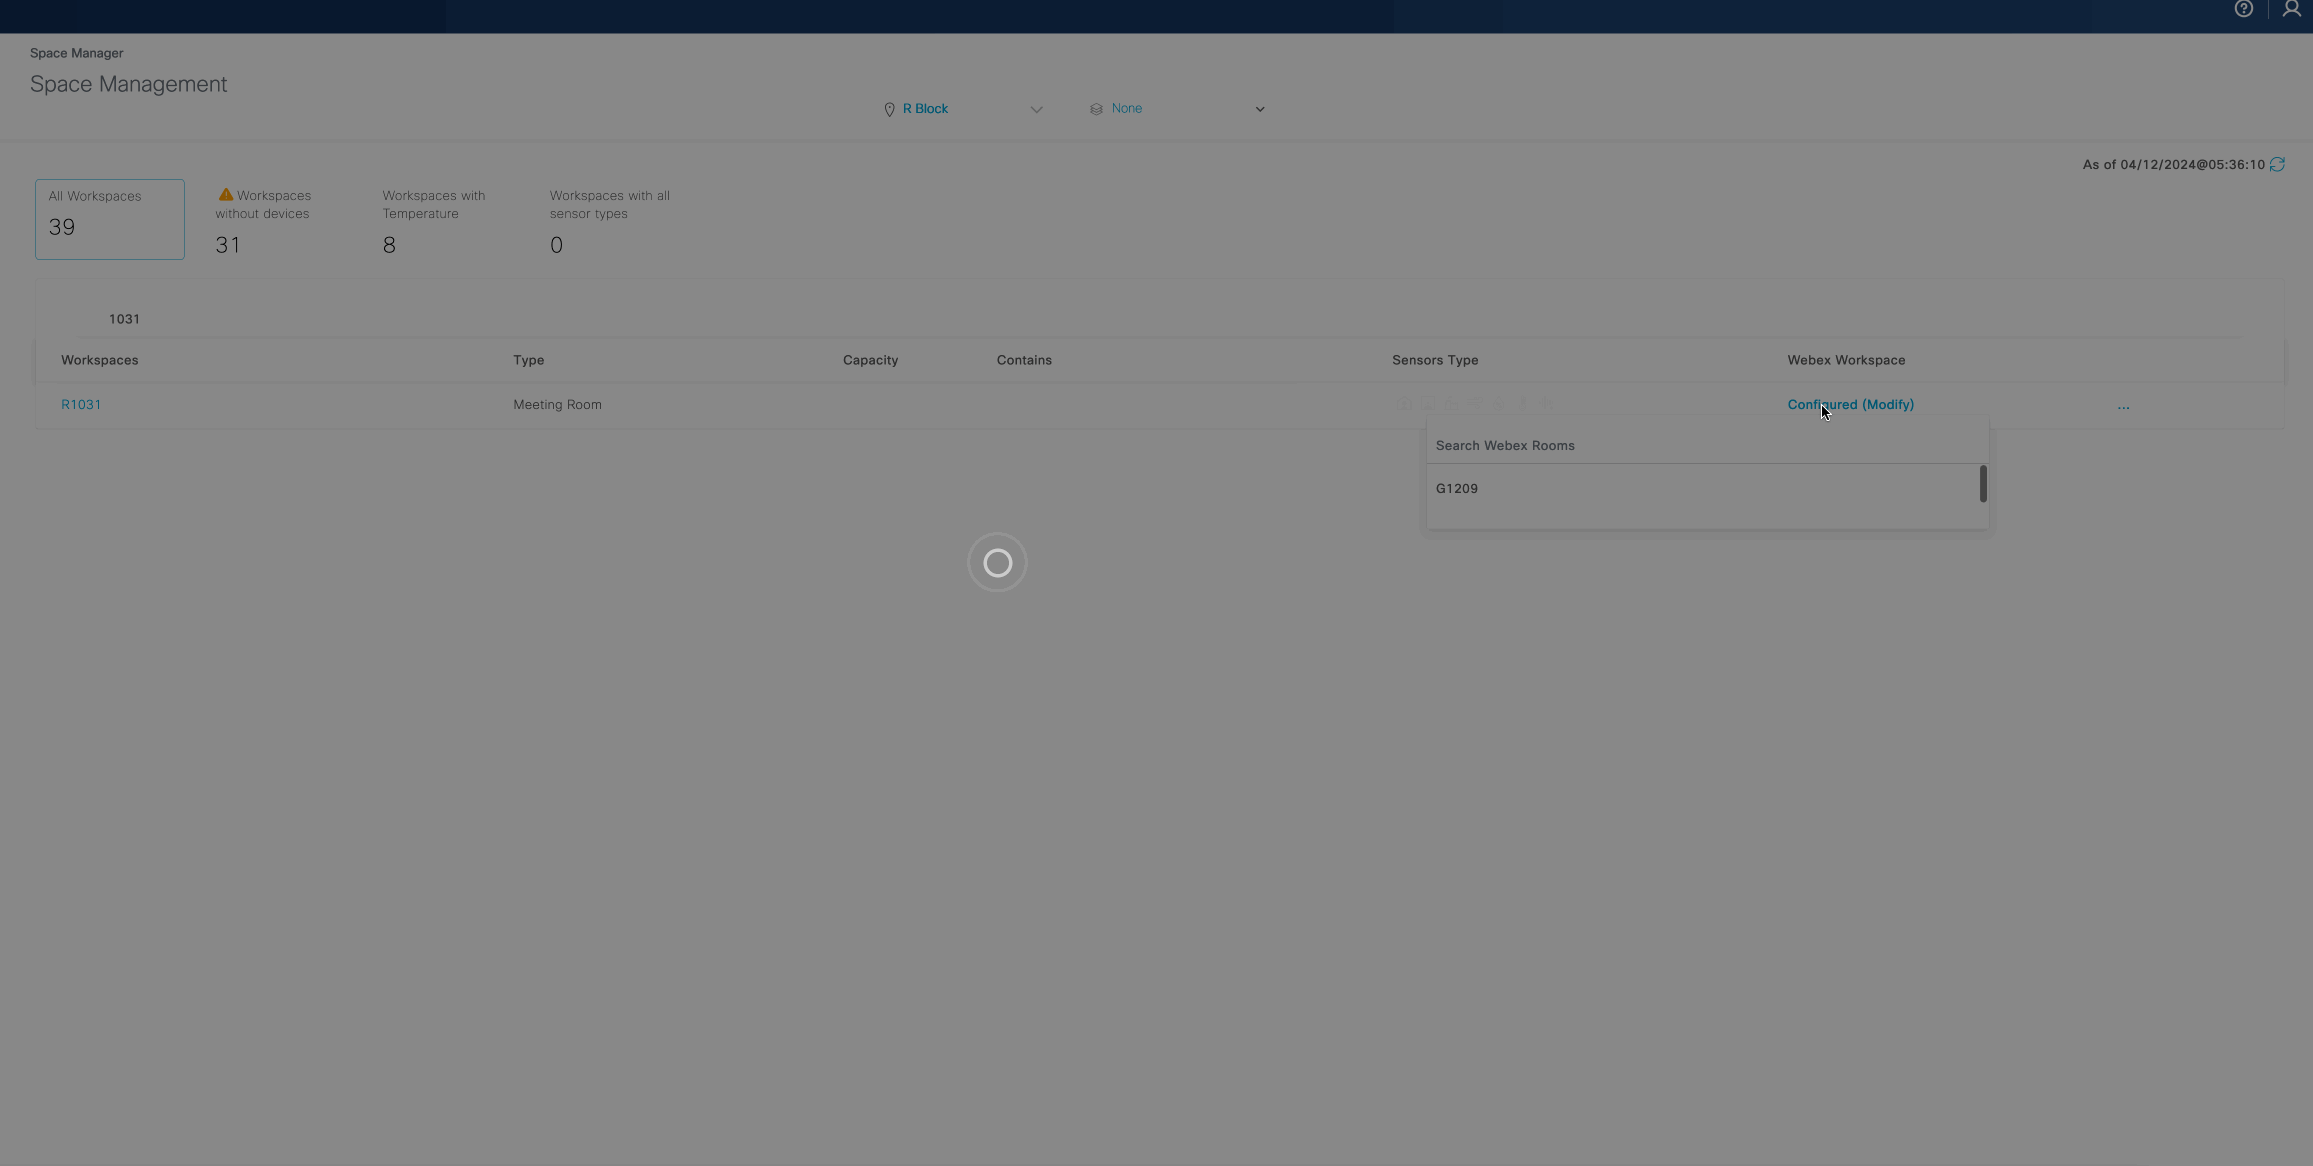Click the user profile icon

(2291, 9)
